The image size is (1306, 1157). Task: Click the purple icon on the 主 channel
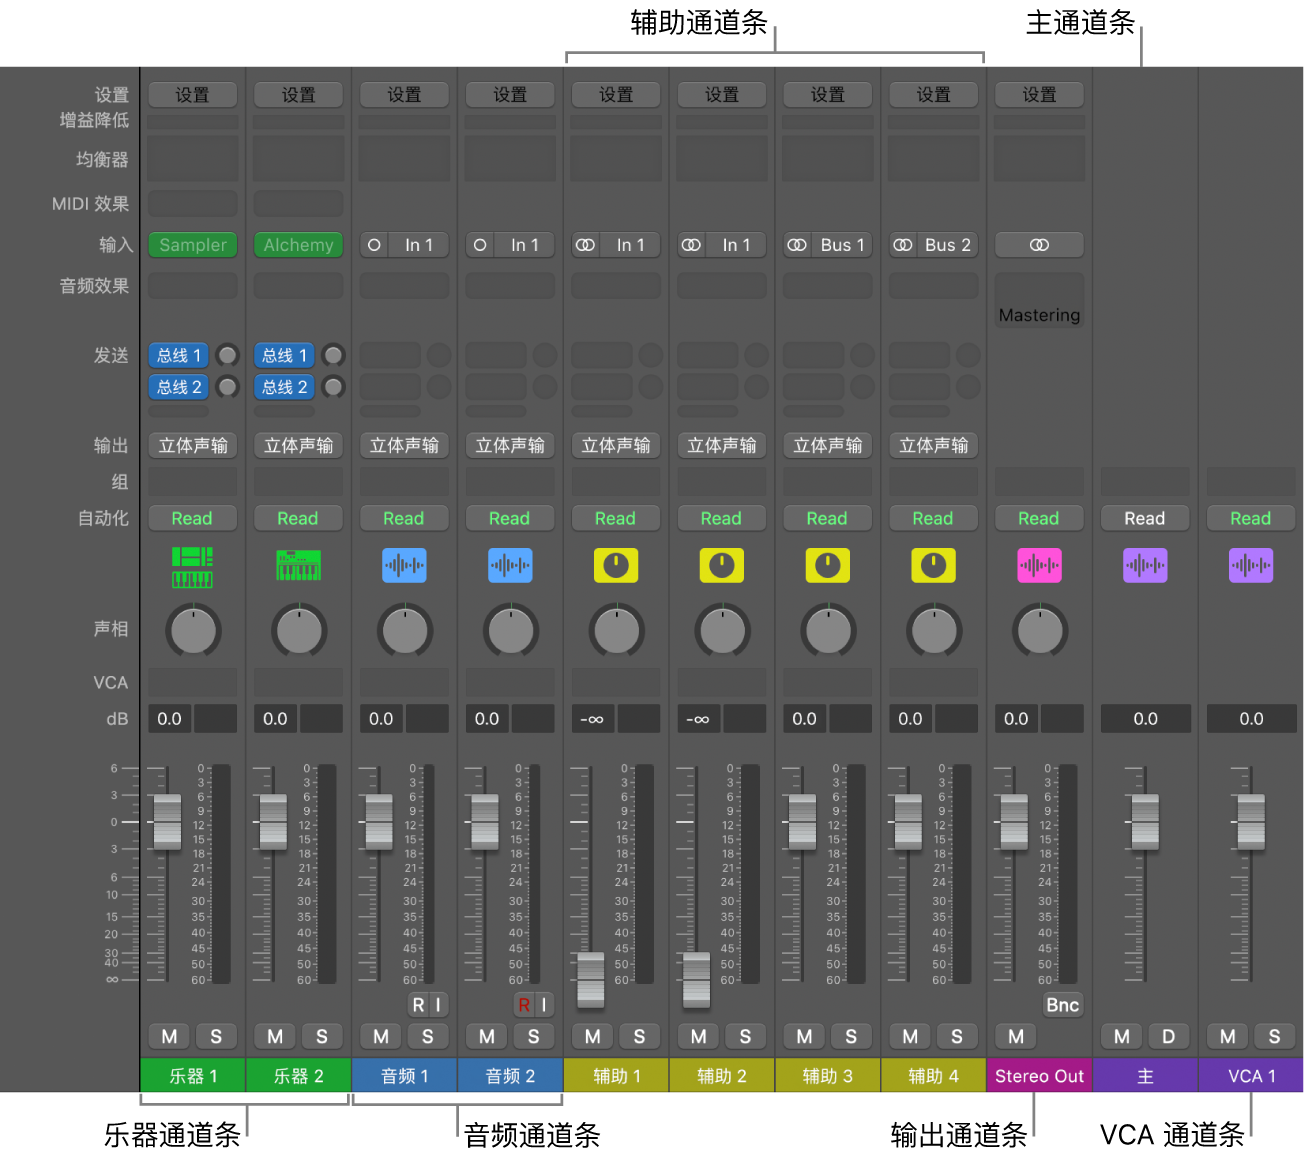1145,565
